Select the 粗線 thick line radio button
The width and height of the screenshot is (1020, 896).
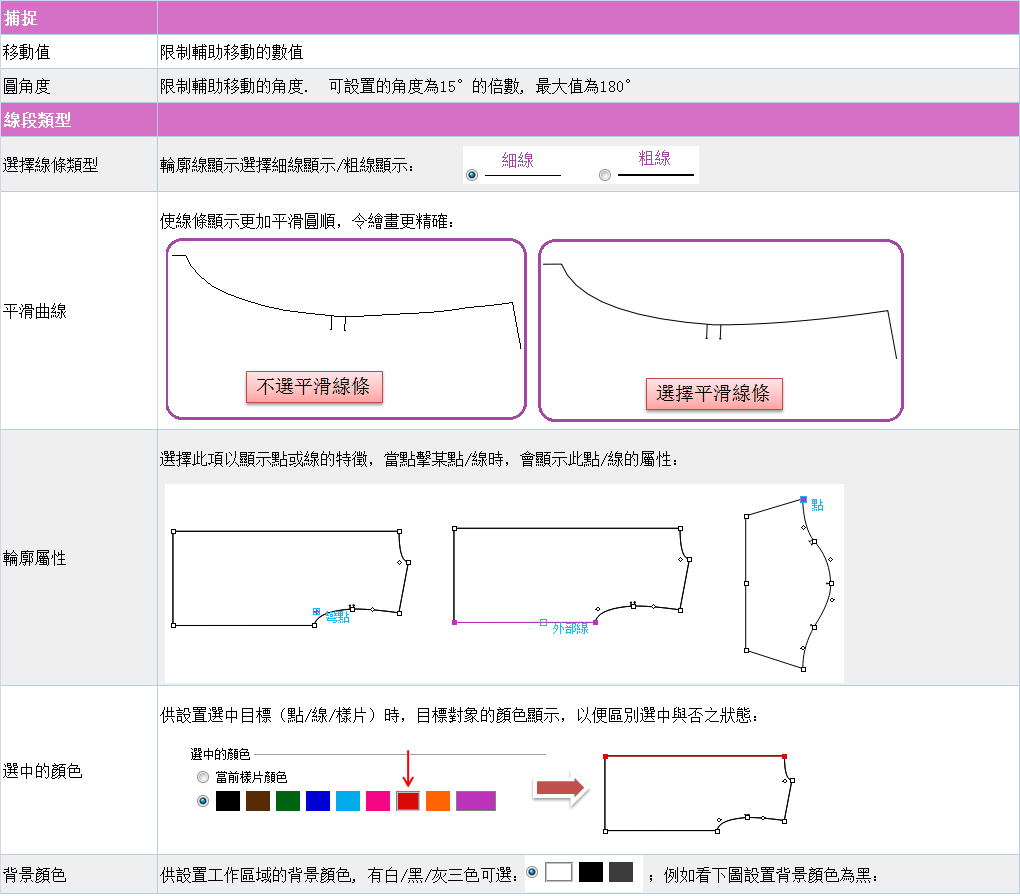[604, 175]
